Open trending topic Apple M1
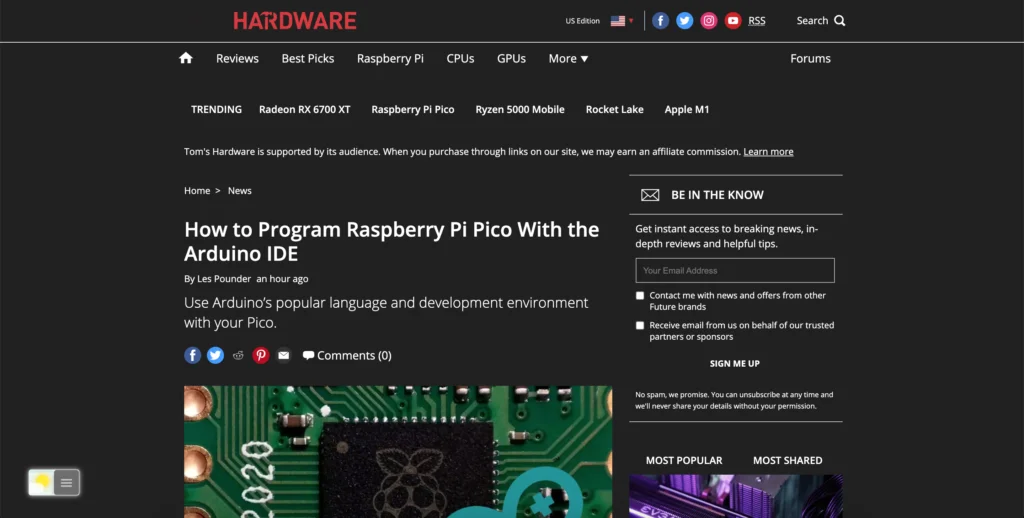 (x=686, y=110)
